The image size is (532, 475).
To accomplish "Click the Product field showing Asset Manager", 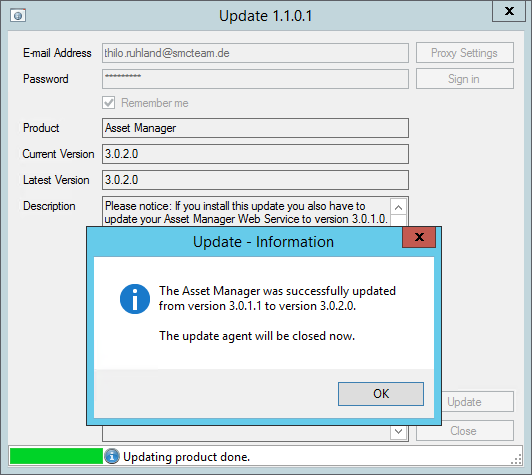I will point(255,128).
